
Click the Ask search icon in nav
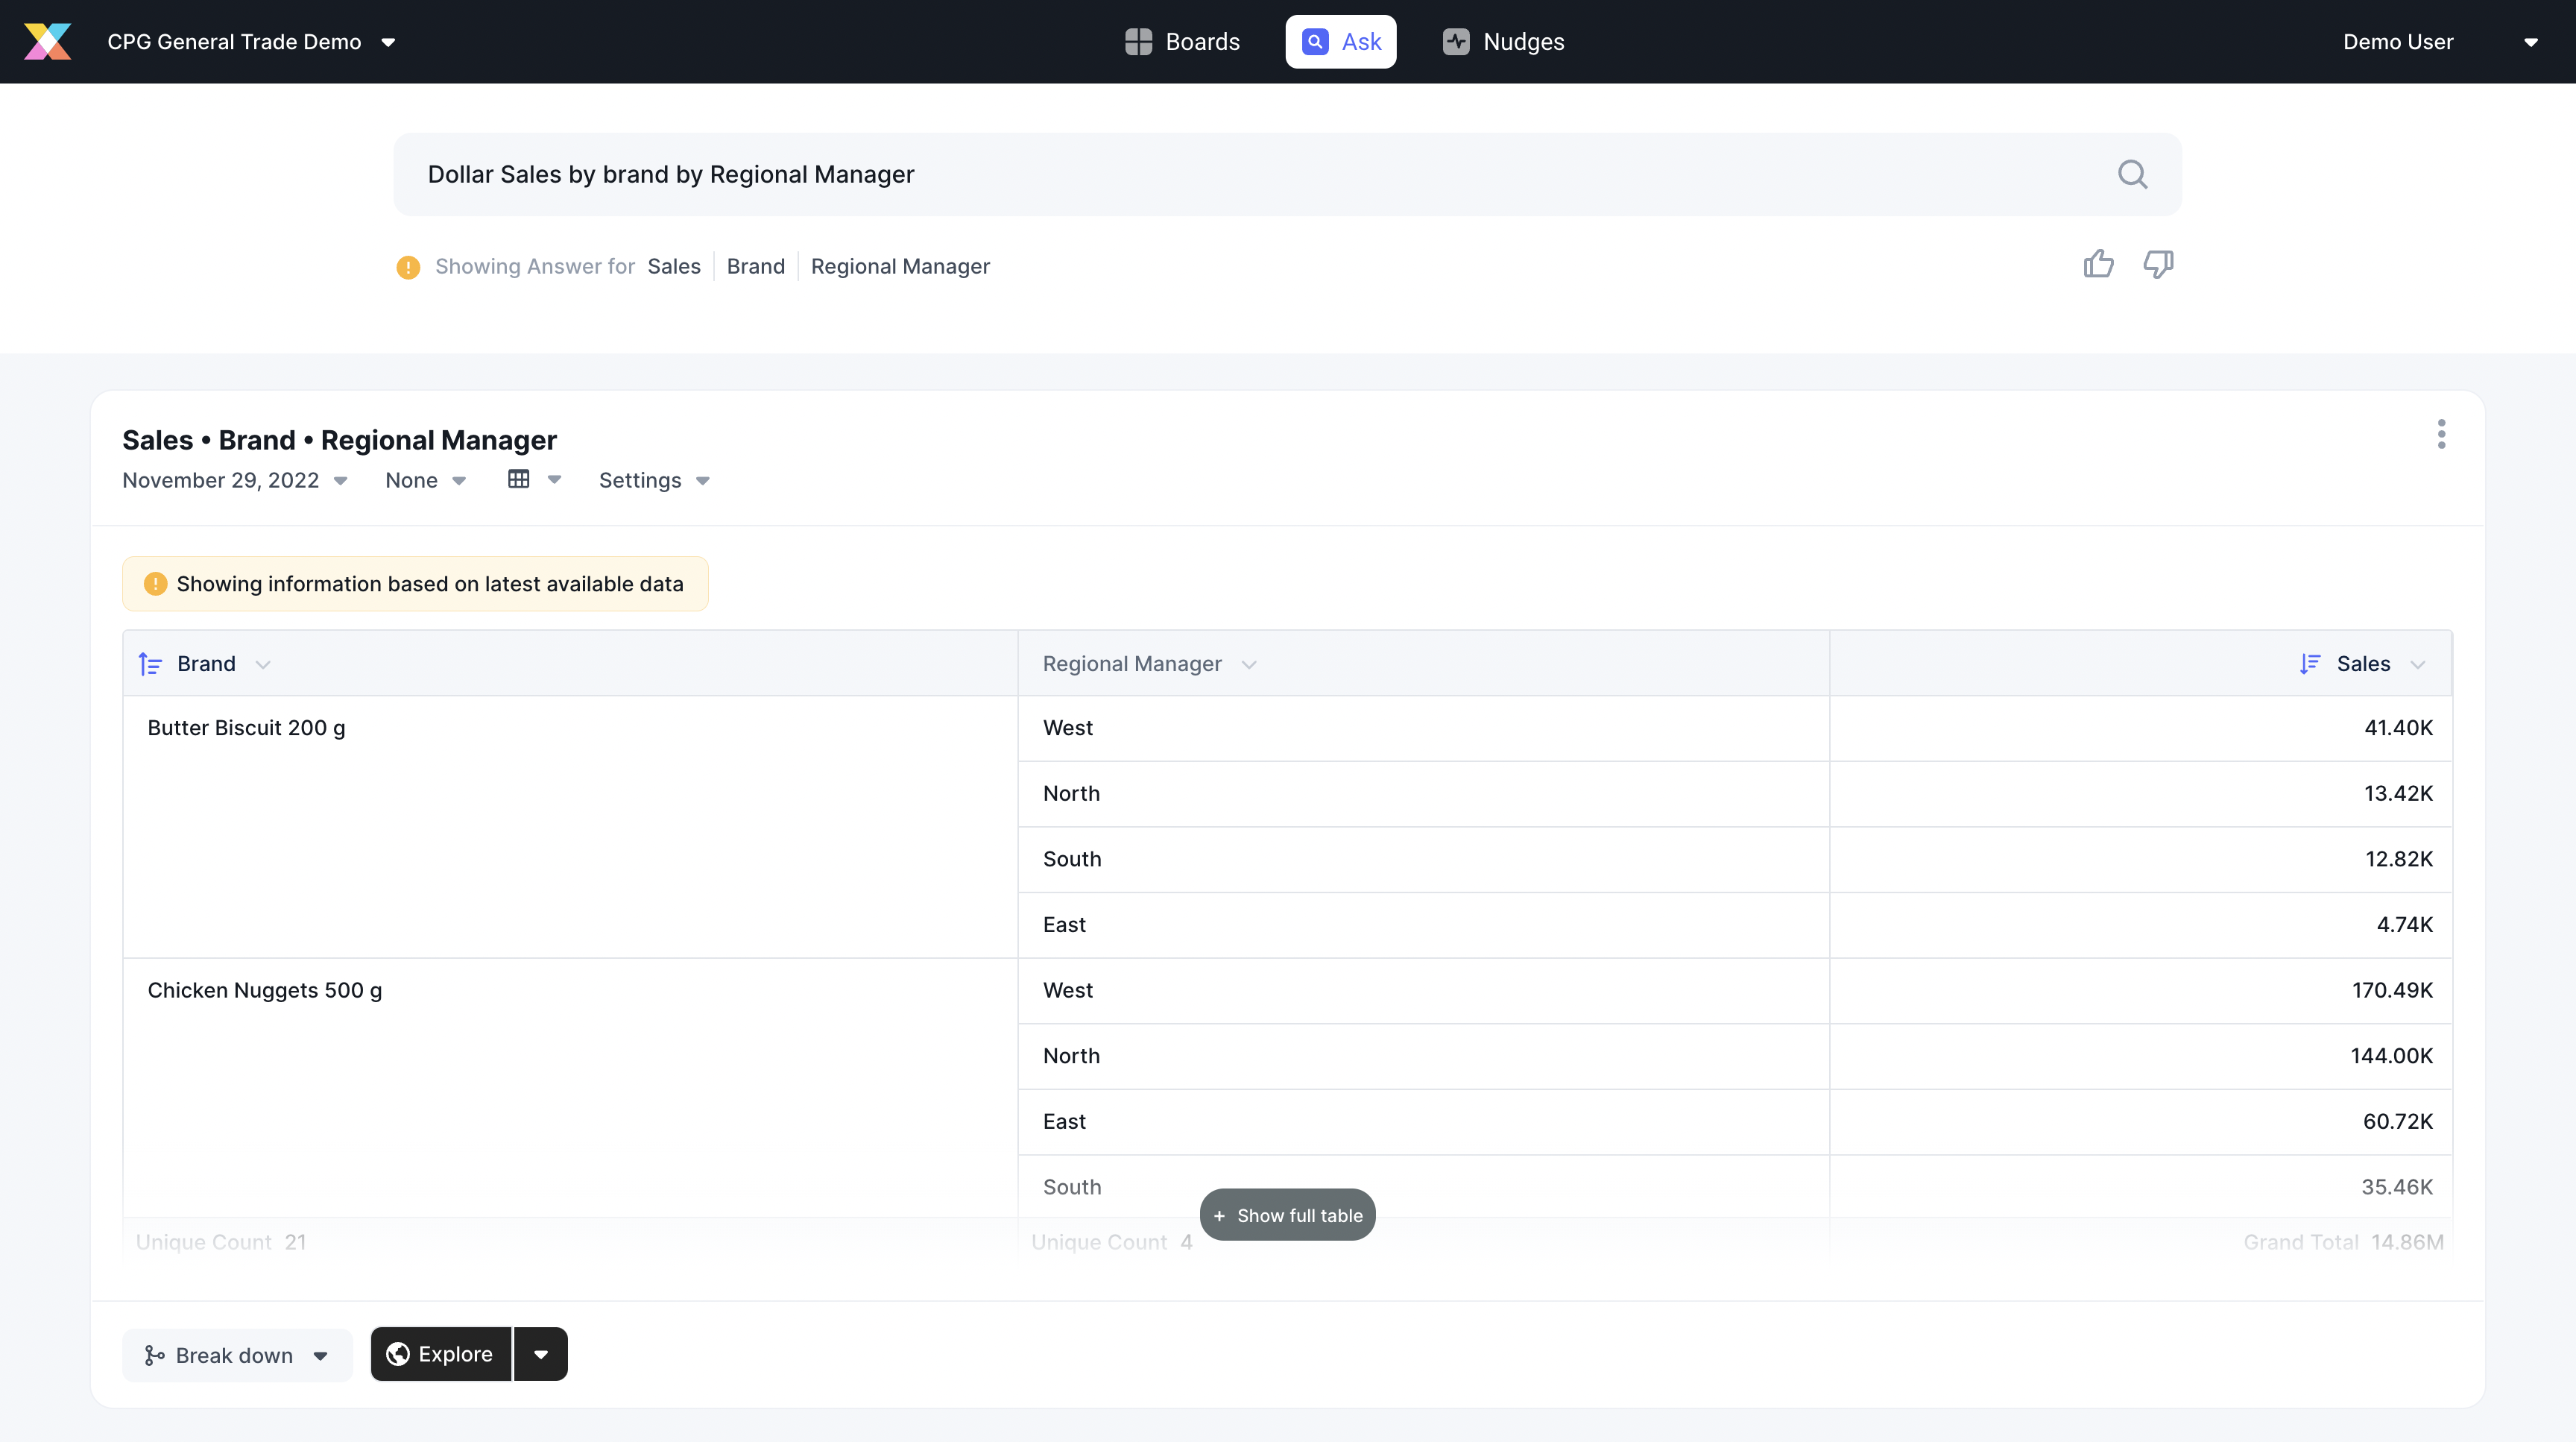1315,41
